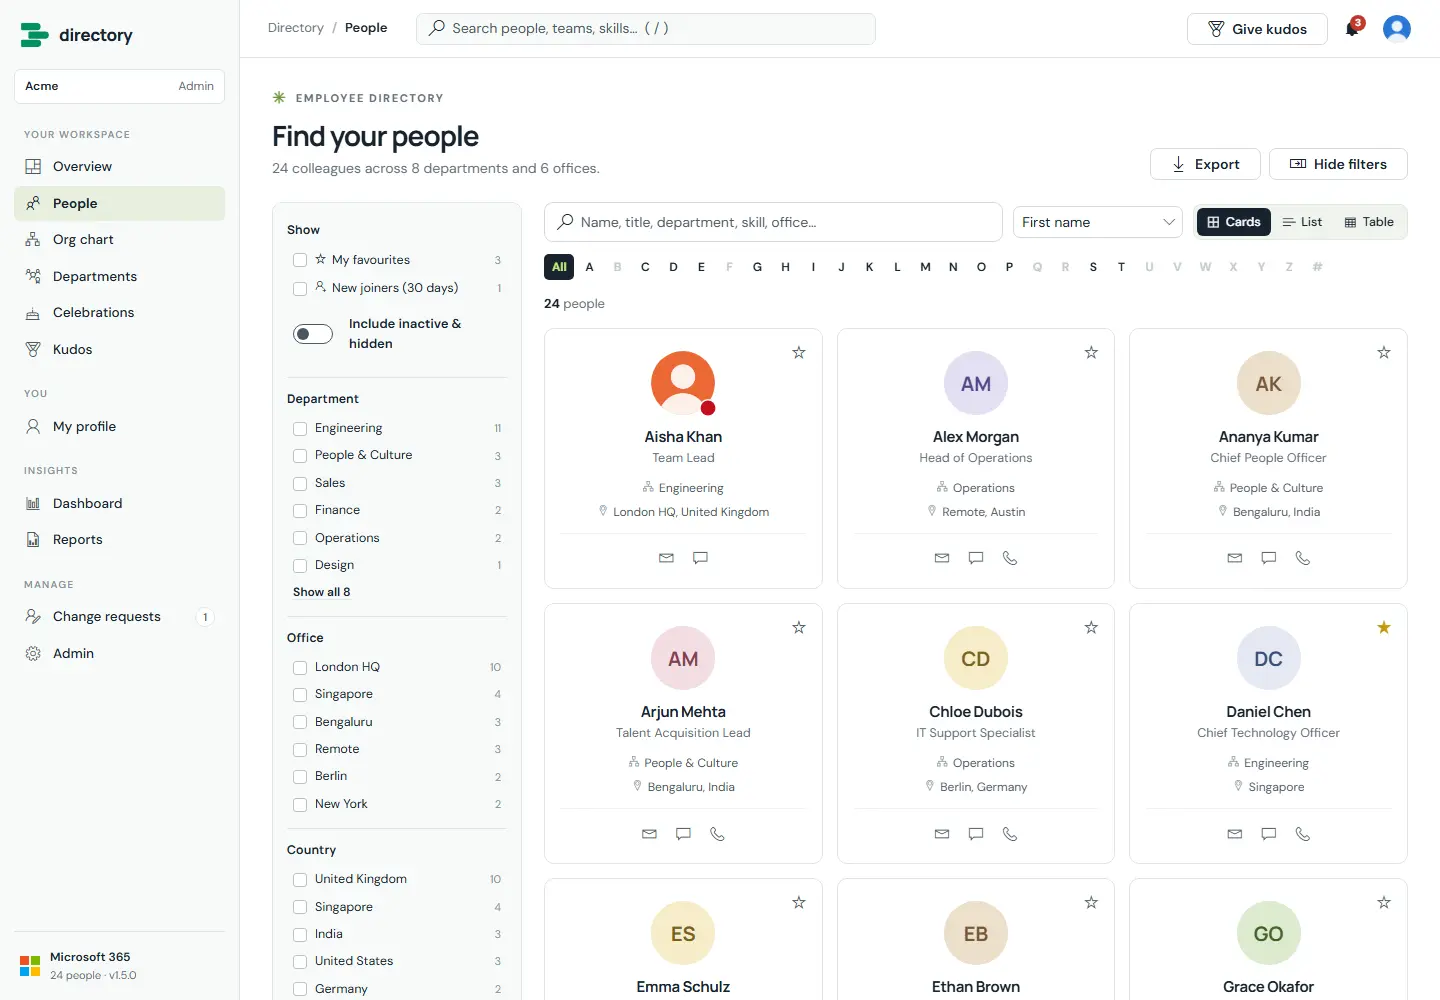Switch to Table view
The height and width of the screenshot is (1000, 1440).
tap(1369, 222)
